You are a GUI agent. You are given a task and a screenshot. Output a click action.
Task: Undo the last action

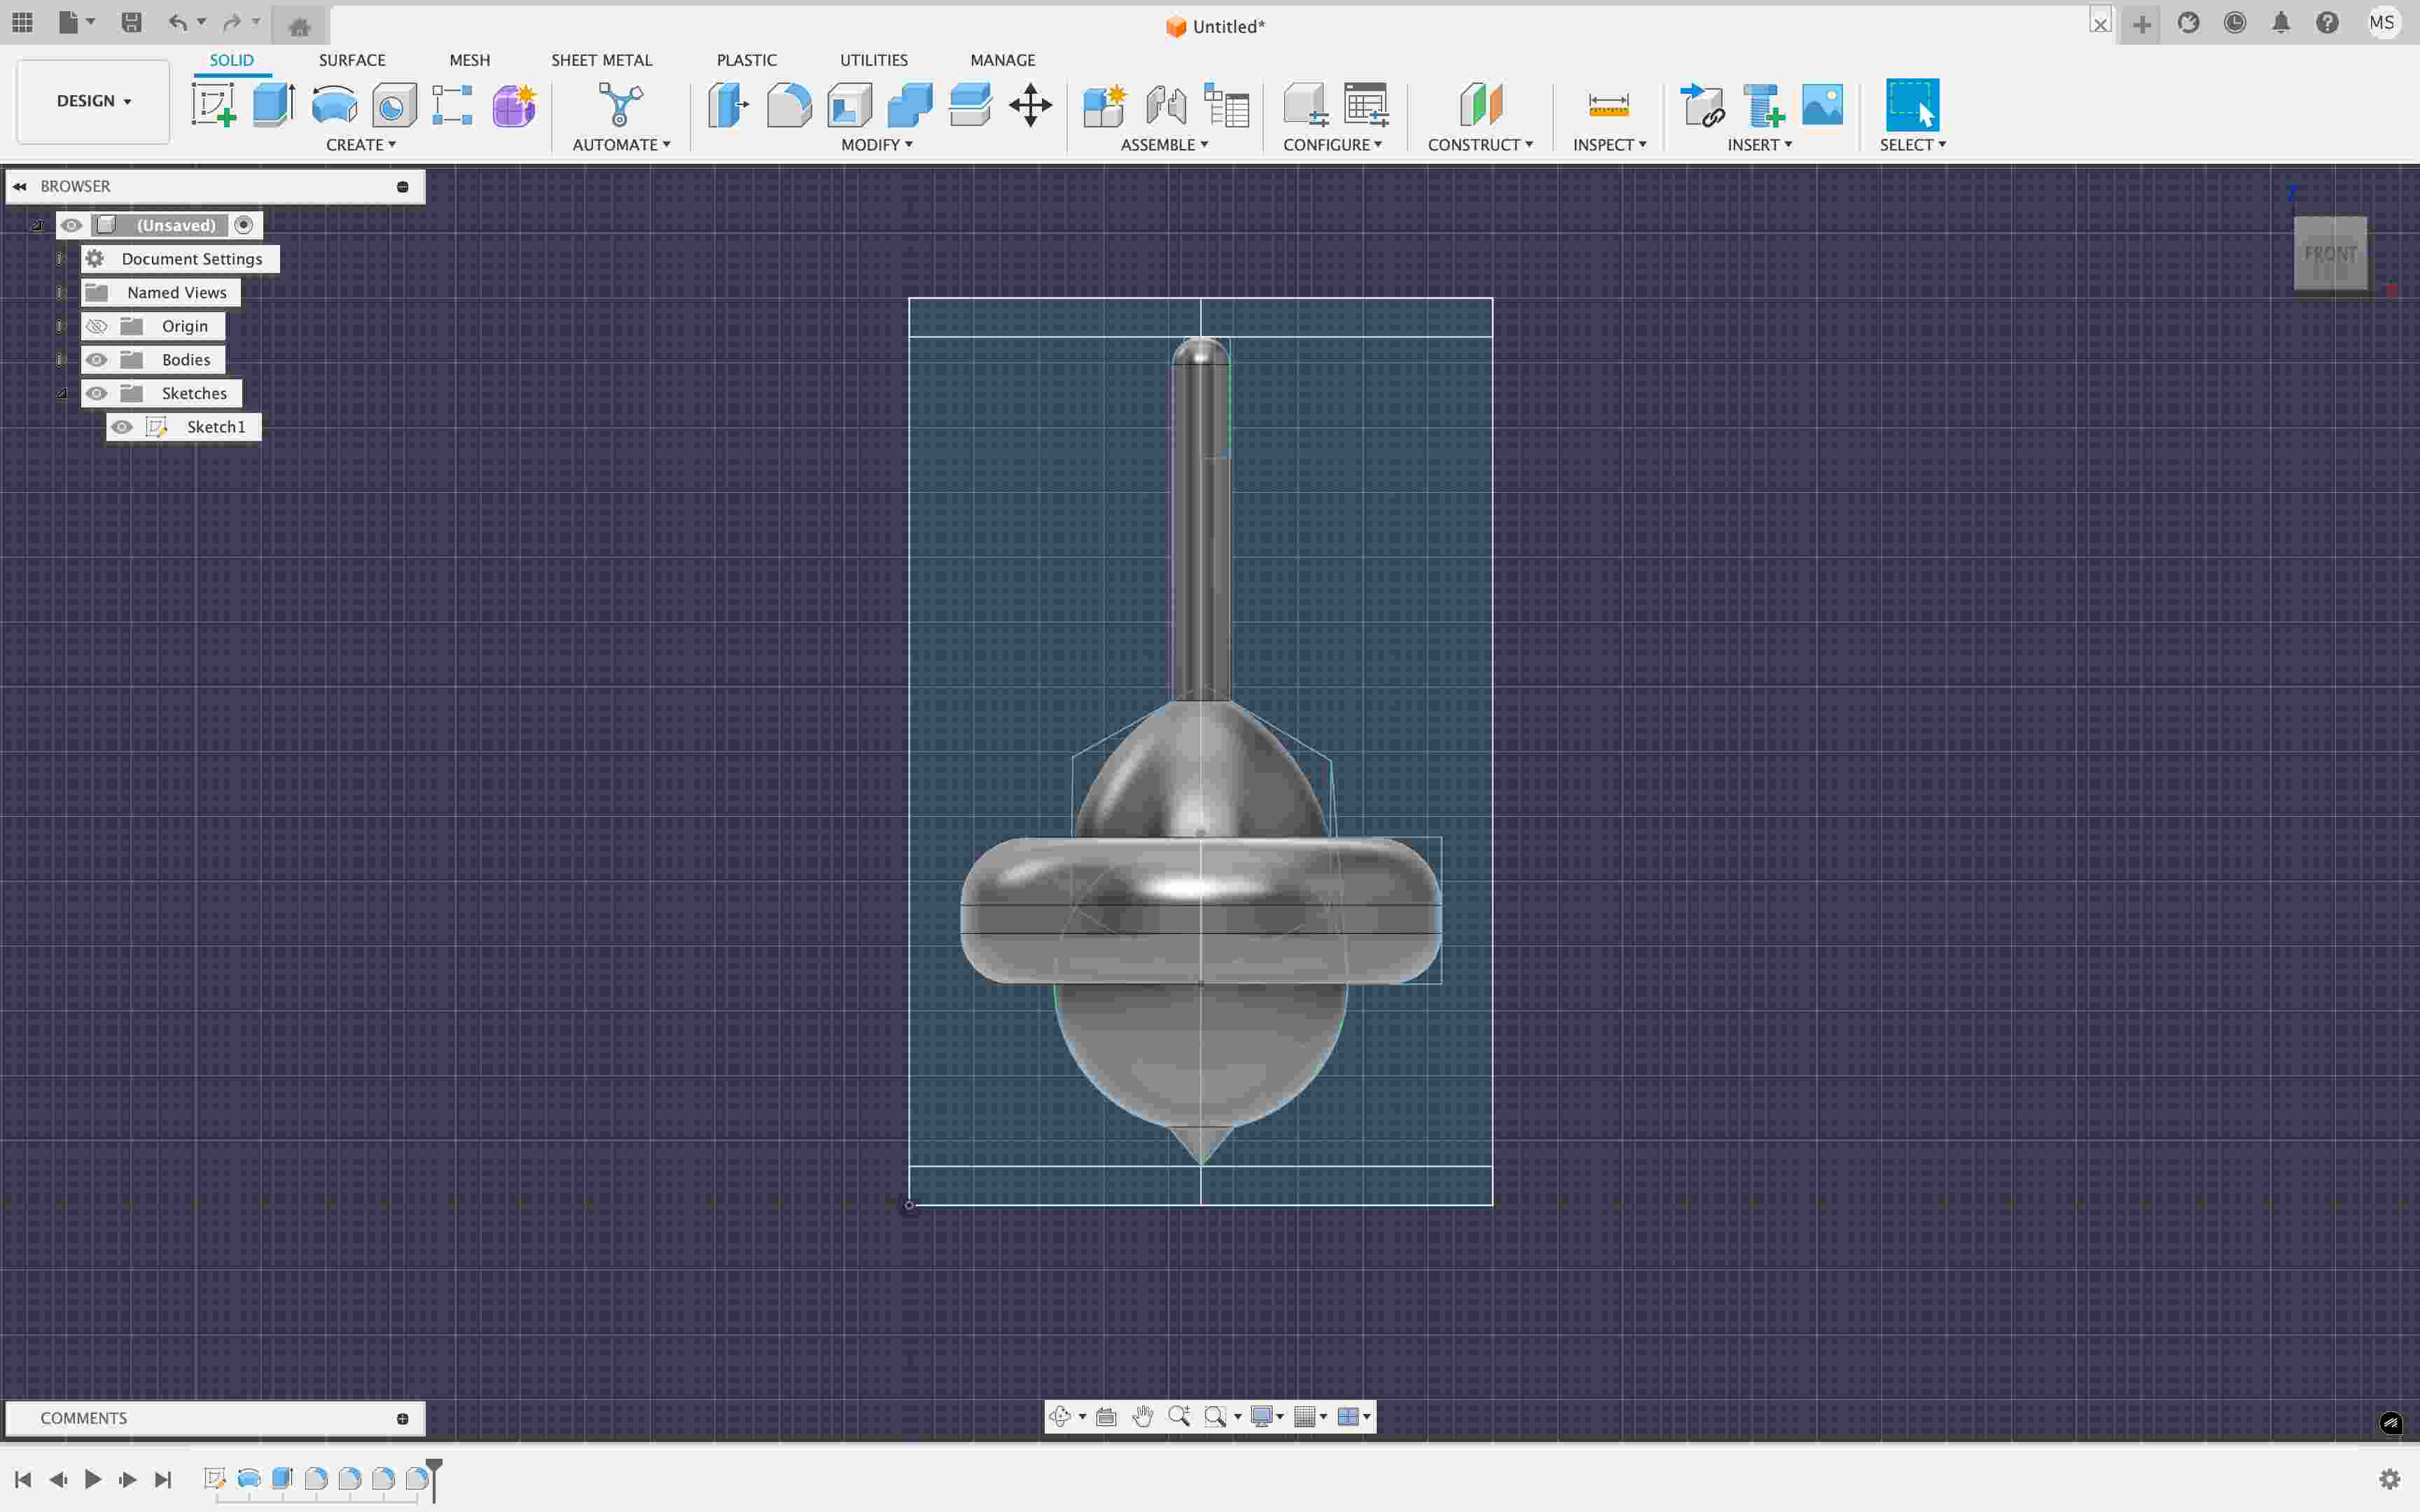click(x=177, y=22)
